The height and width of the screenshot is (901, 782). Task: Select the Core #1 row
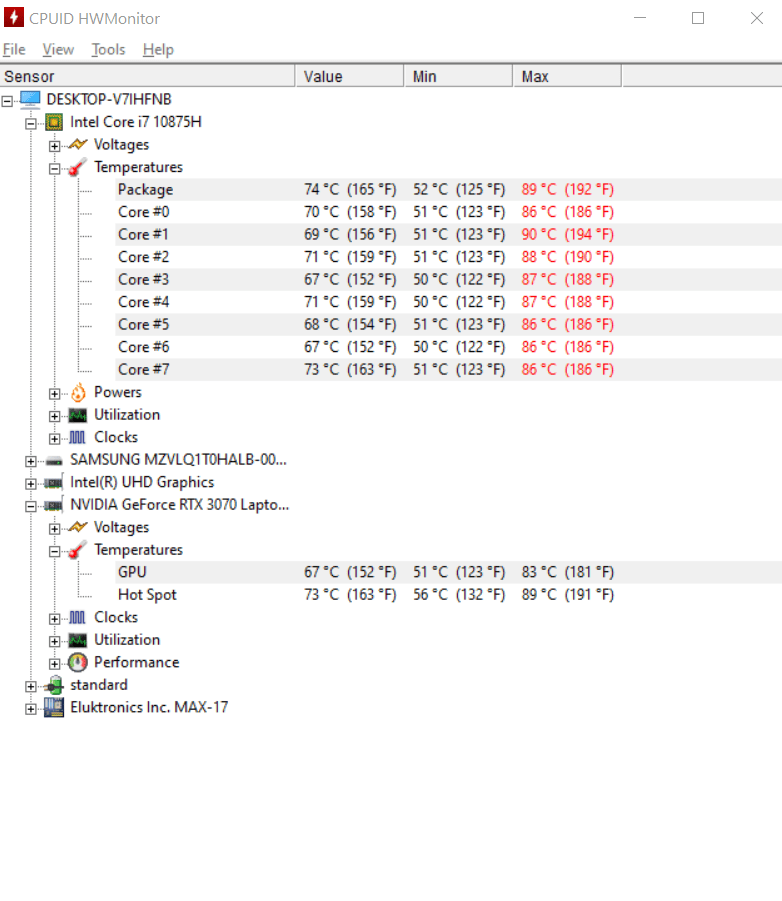(448, 234)
